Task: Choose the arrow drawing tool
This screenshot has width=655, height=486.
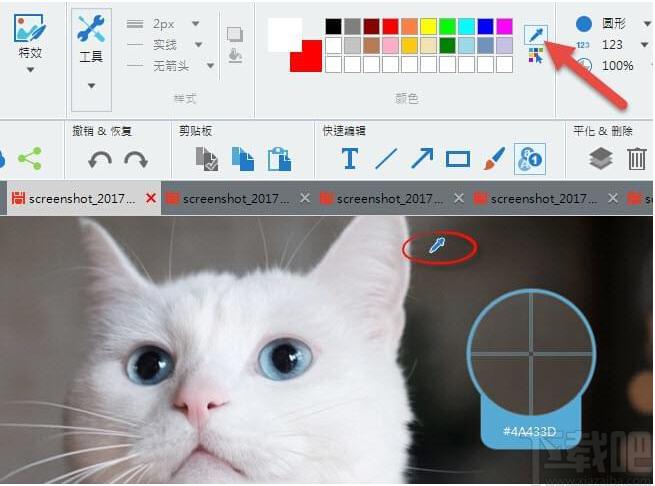Action: tap(422, 158)
